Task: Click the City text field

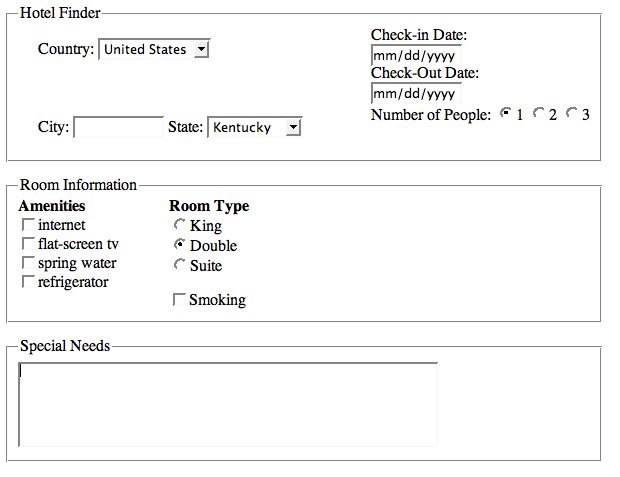Action: click(118, 128)
